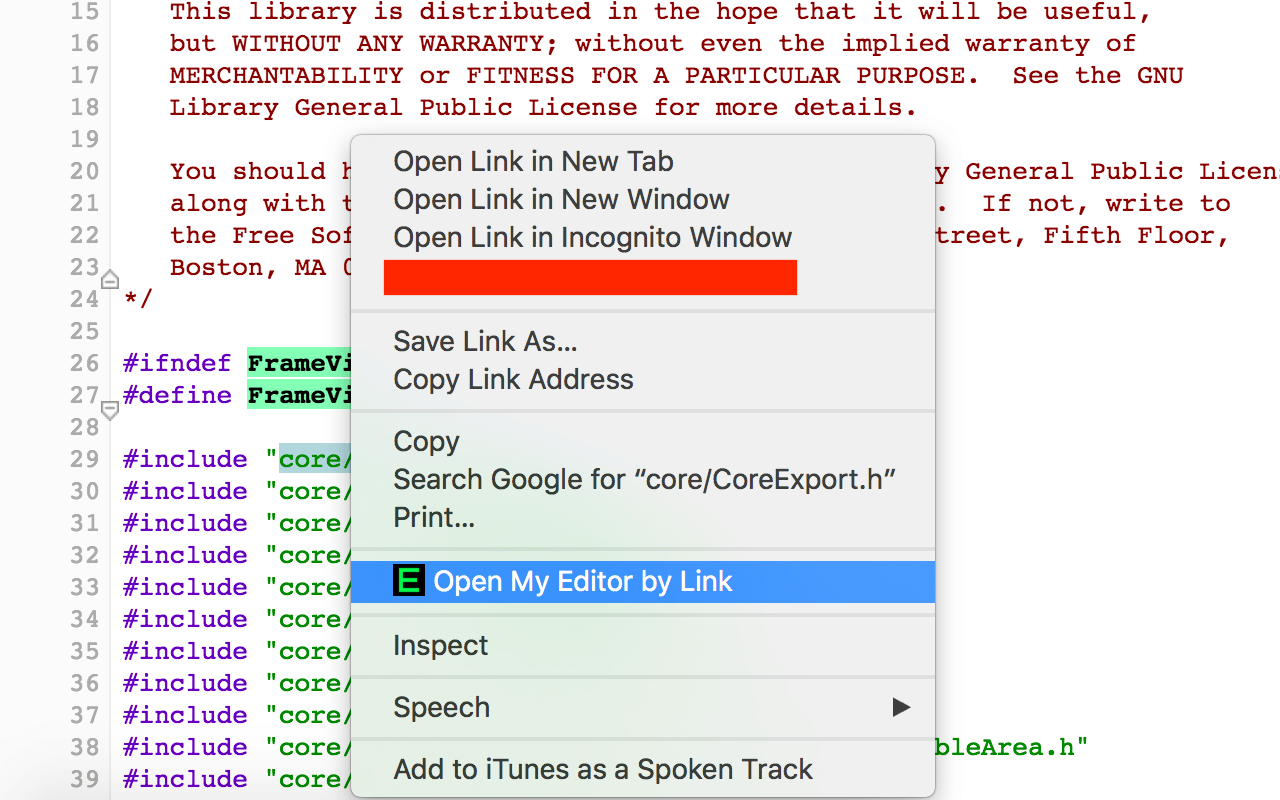Click the core include link on line 39
Screen dimensions: 1280x800
314,779
